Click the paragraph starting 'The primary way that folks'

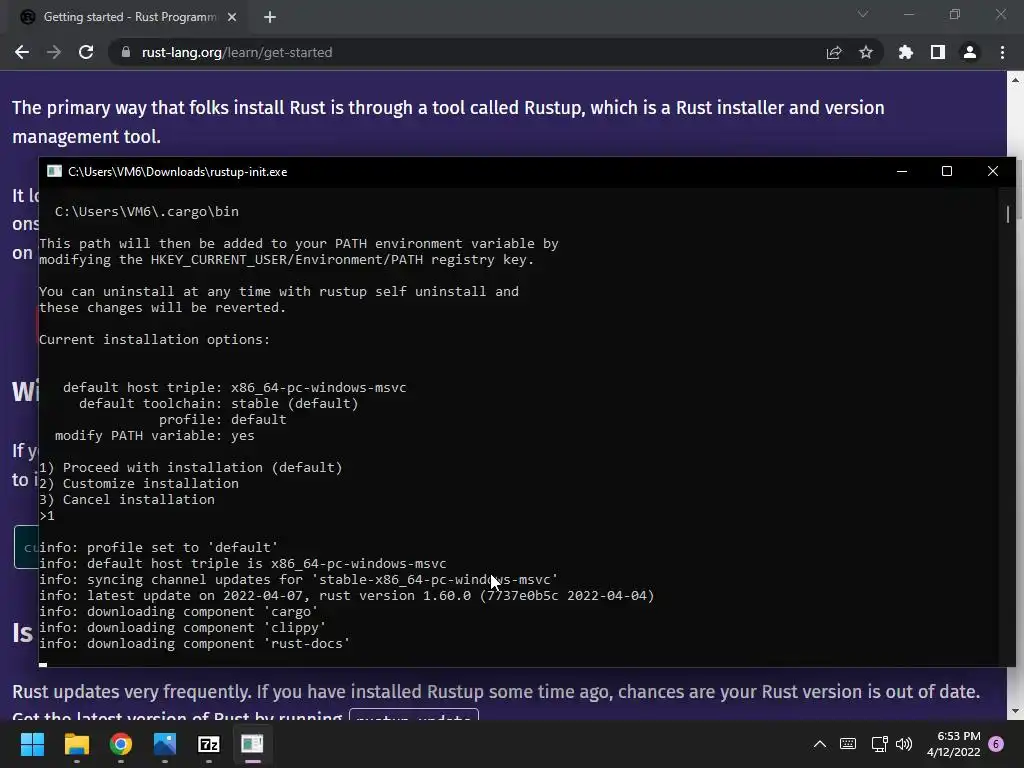click(449, 122)
